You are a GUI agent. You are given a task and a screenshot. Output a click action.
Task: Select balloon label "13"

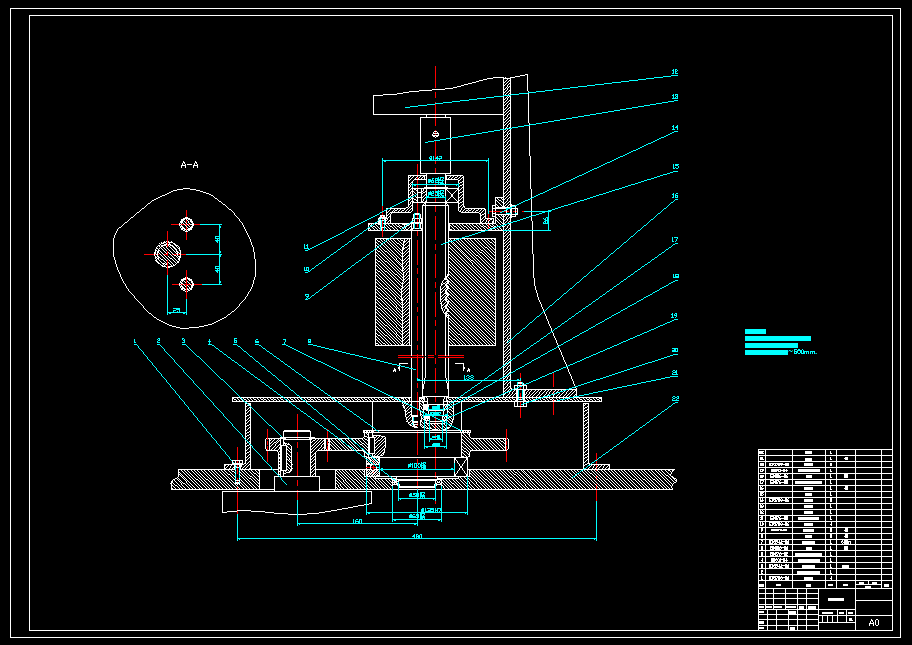coord(675,97)
